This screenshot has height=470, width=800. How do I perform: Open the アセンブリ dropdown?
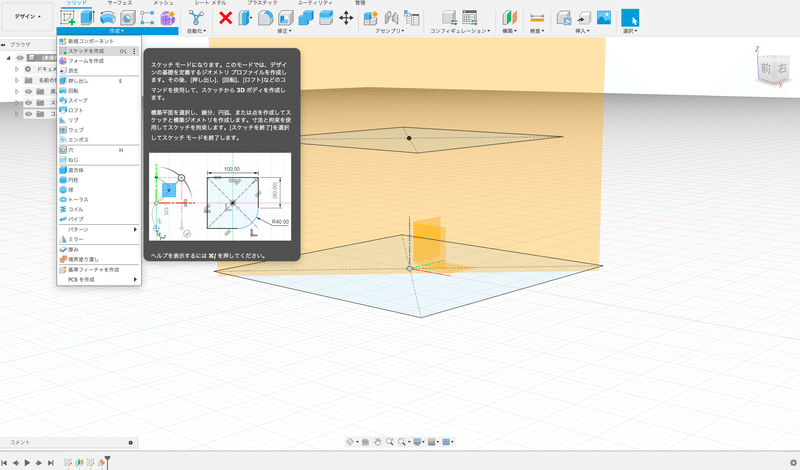(x=390, y=31)
